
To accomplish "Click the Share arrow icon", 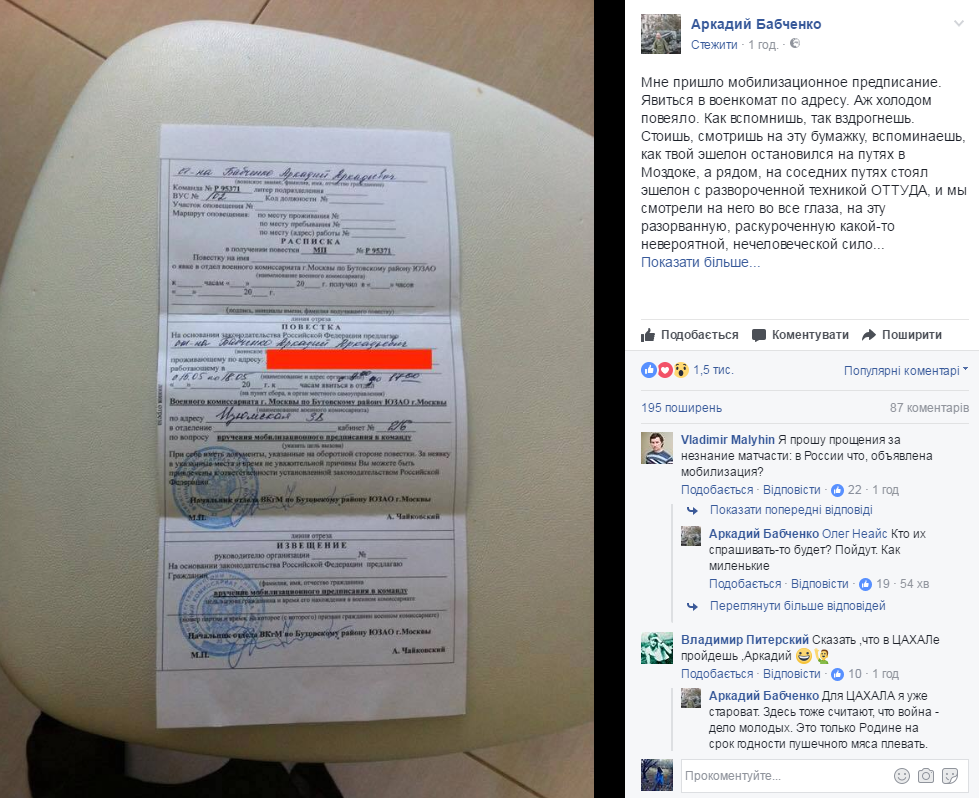I will pyautogui.click(x=868, y=335).
